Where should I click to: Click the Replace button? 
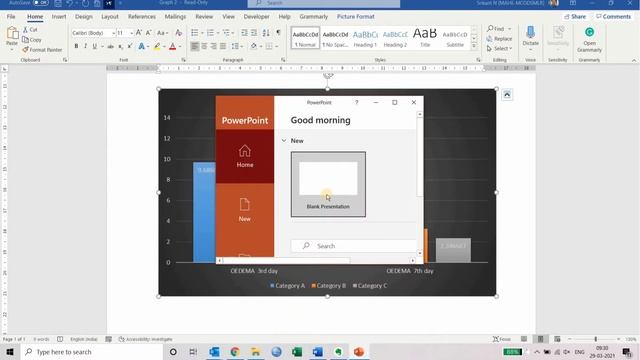click(x=499, y=39)
